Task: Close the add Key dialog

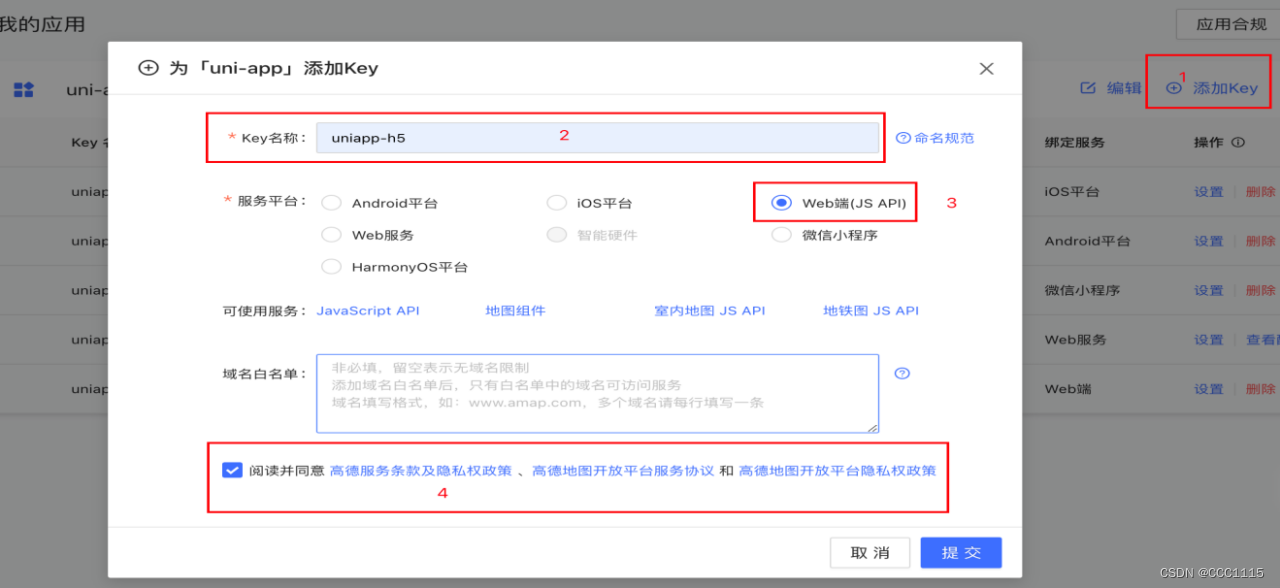Action: (x=986, y=69)
